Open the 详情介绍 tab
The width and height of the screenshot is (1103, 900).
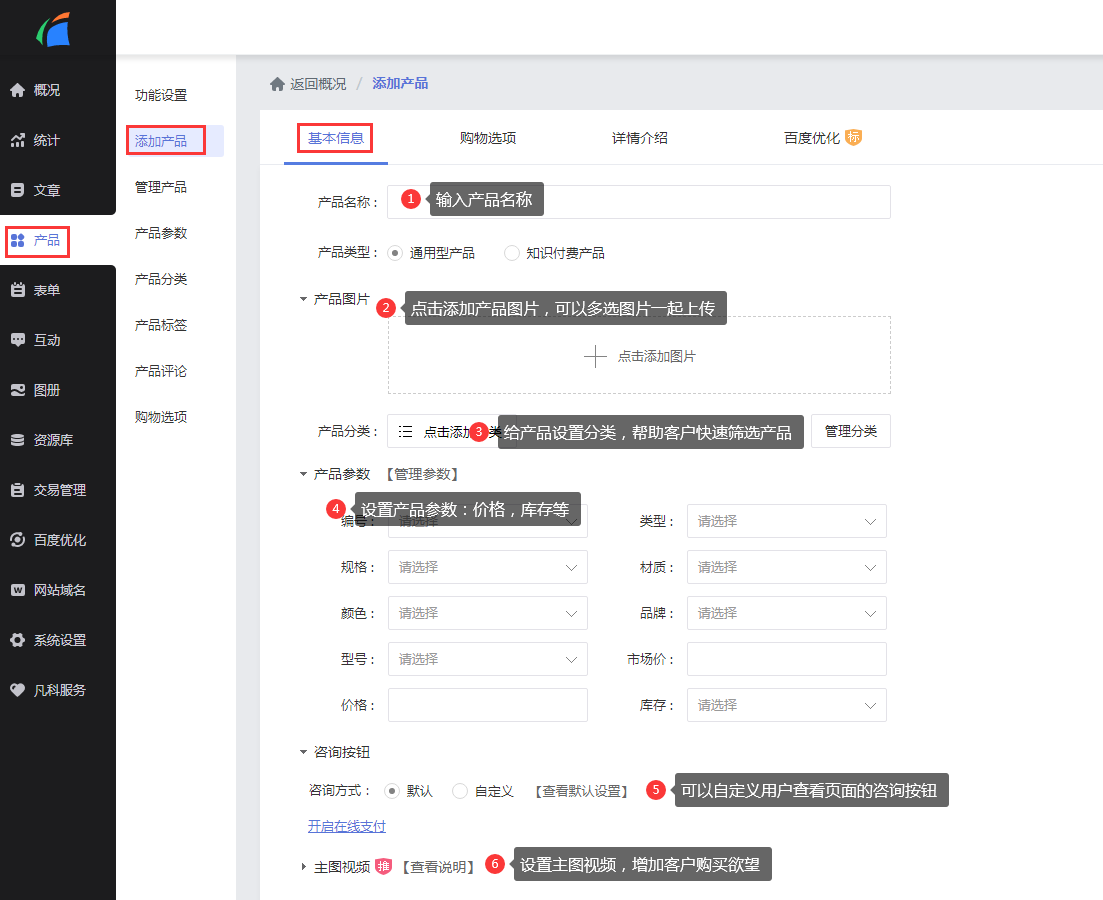click(640, 138)
